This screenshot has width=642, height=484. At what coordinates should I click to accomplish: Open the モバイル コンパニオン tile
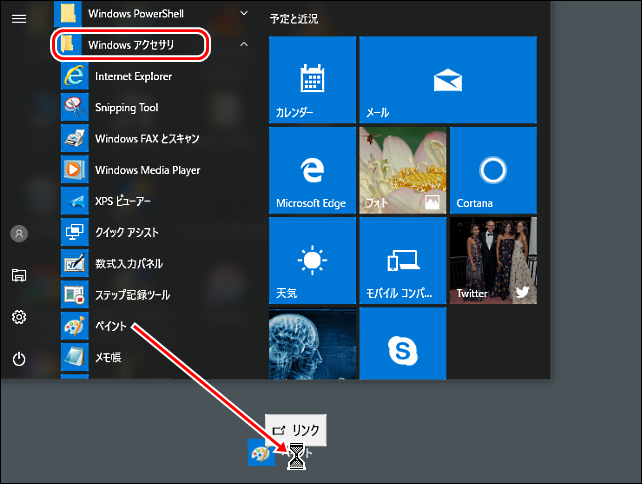[x=403, y=260]
